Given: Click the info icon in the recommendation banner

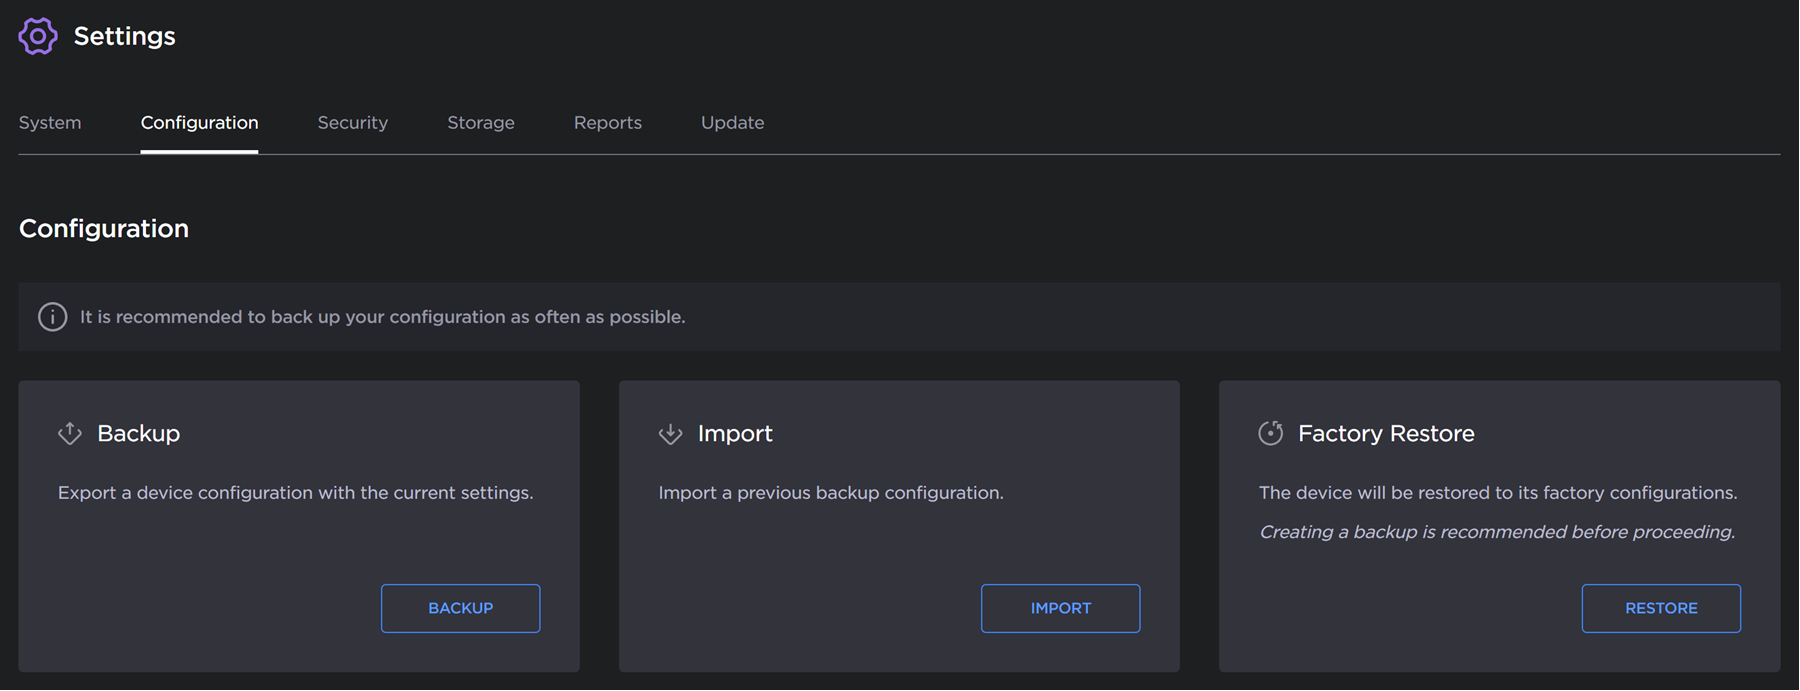Looking at the screenshot, I should coord(52,317).
